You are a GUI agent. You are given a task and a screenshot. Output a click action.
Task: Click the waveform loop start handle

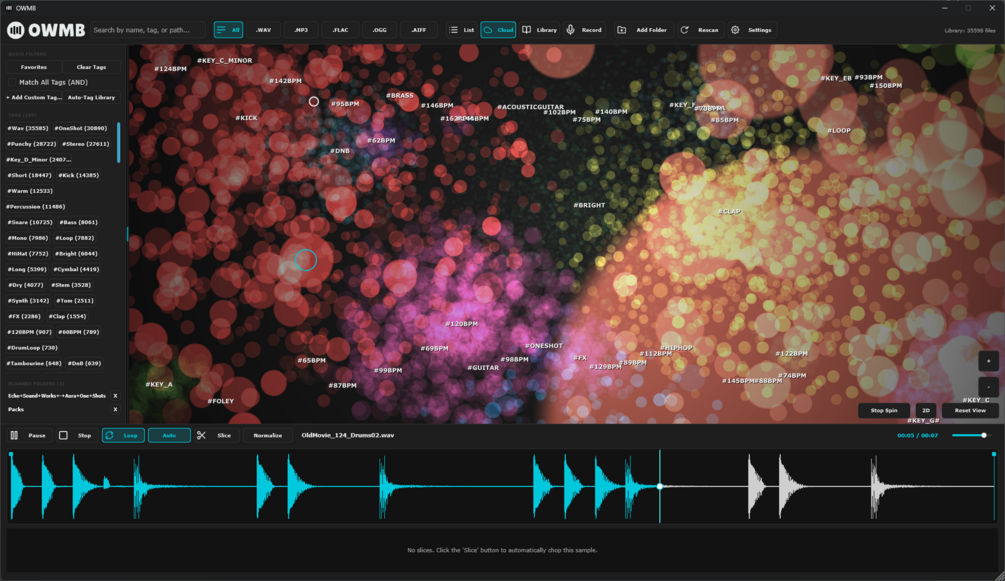[11, 454]
